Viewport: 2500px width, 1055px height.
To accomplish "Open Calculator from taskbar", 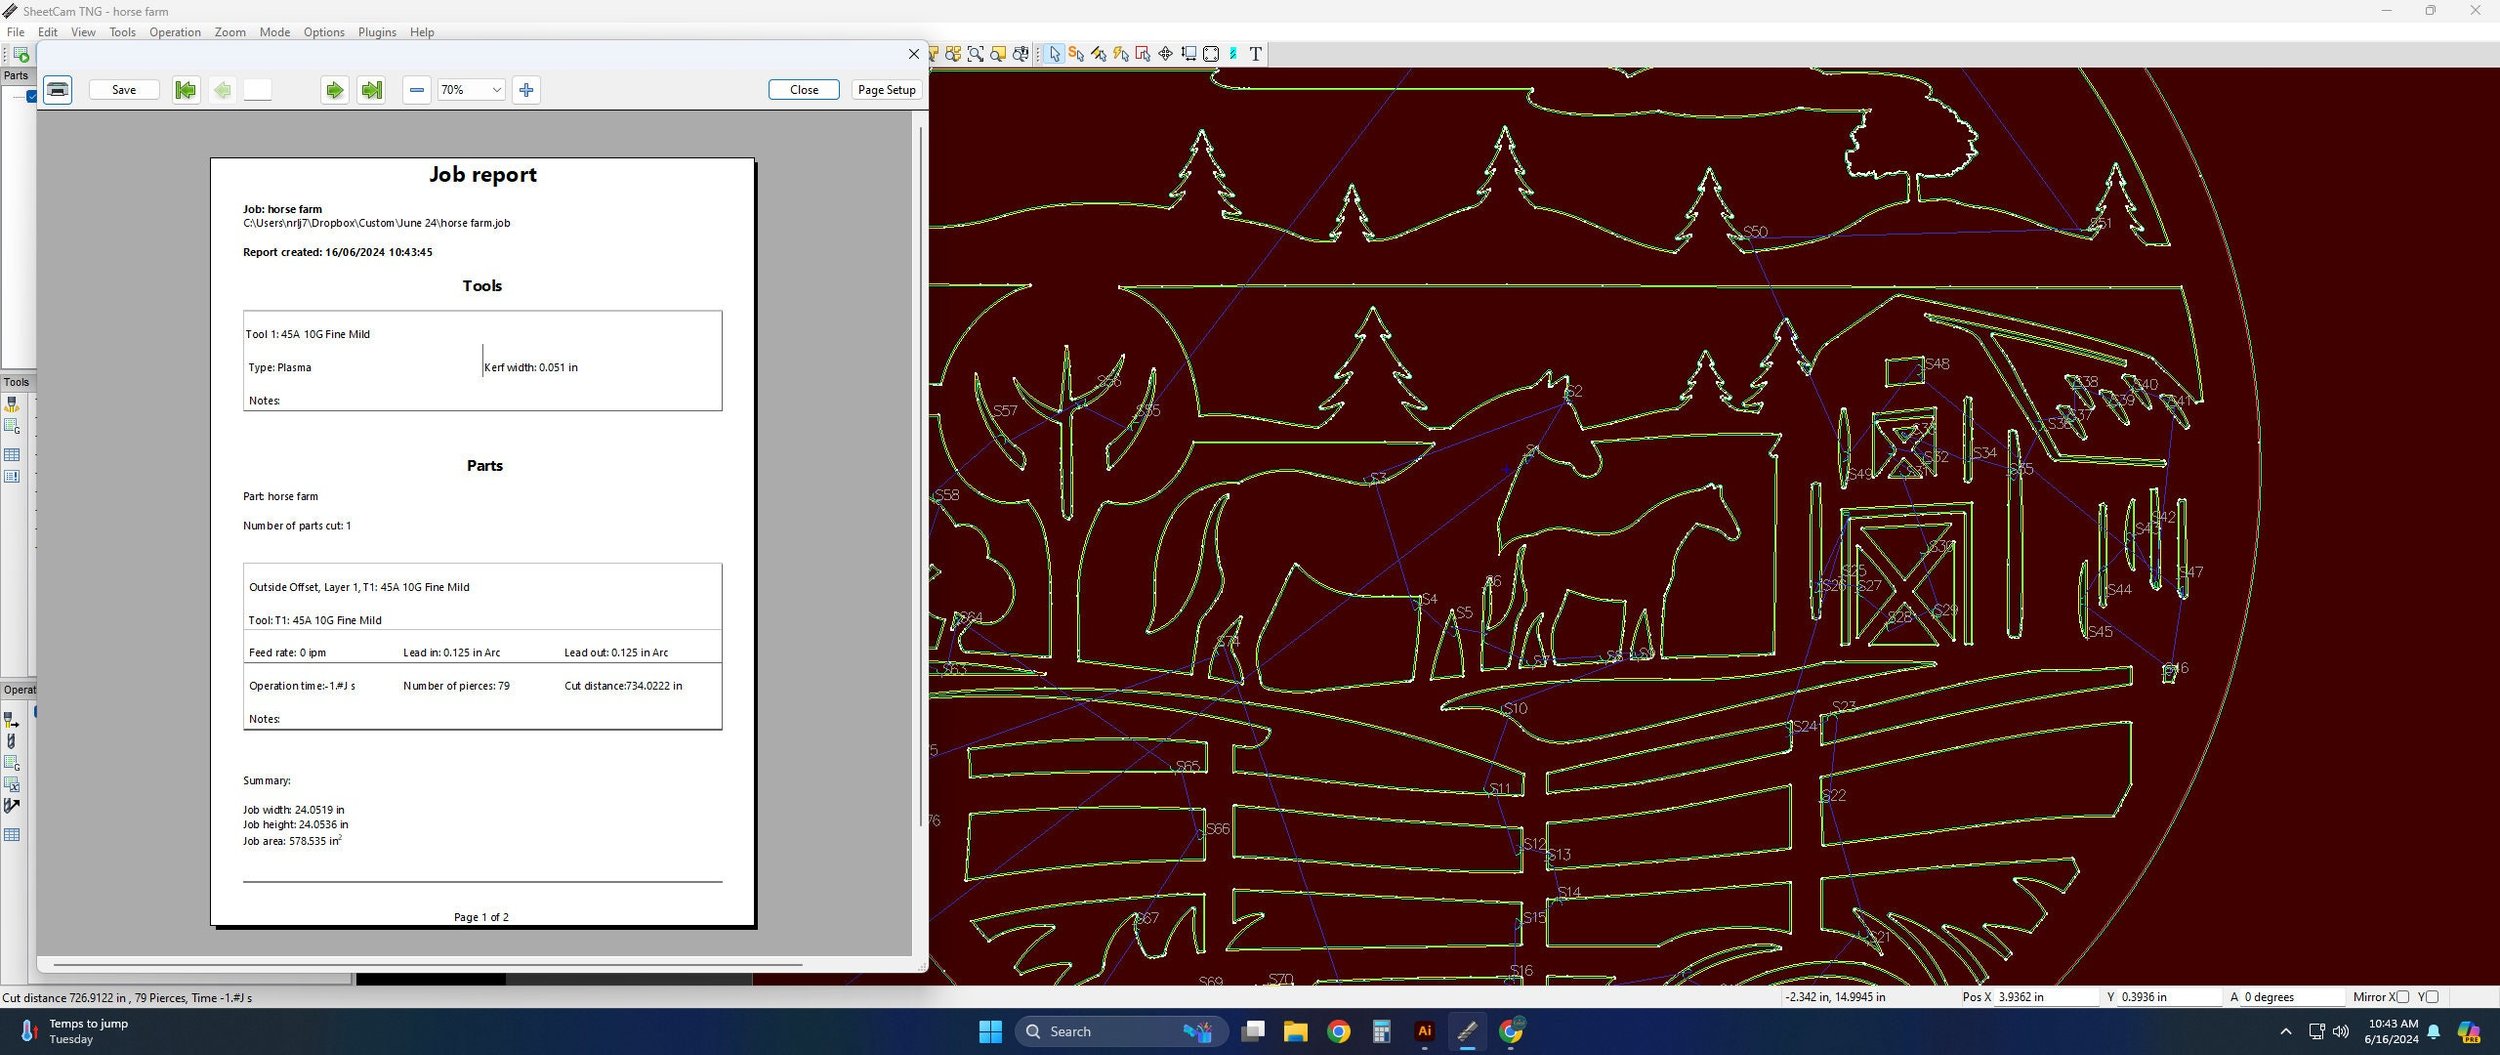I will point(1381,1032).
